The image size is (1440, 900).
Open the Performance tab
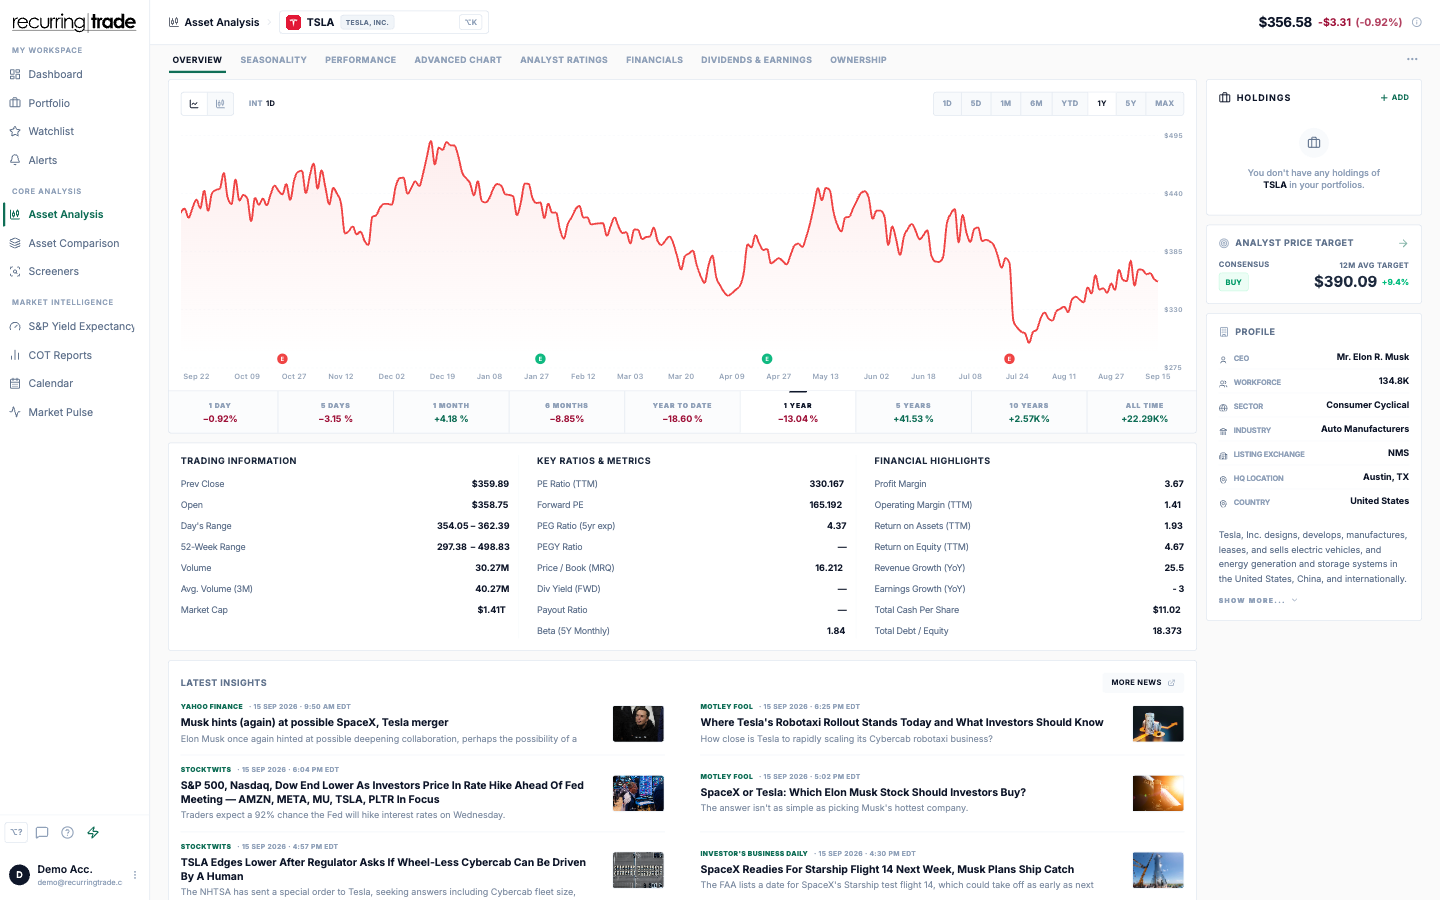click(360, 60)
